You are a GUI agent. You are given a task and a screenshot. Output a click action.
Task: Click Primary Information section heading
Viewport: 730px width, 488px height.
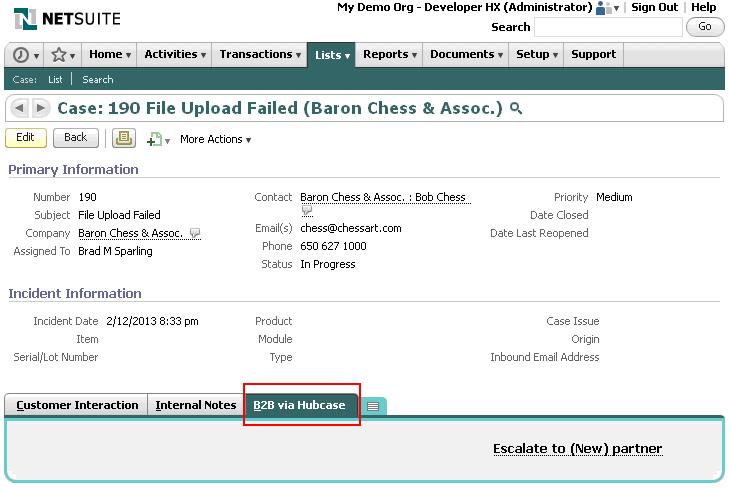(74, 169)
